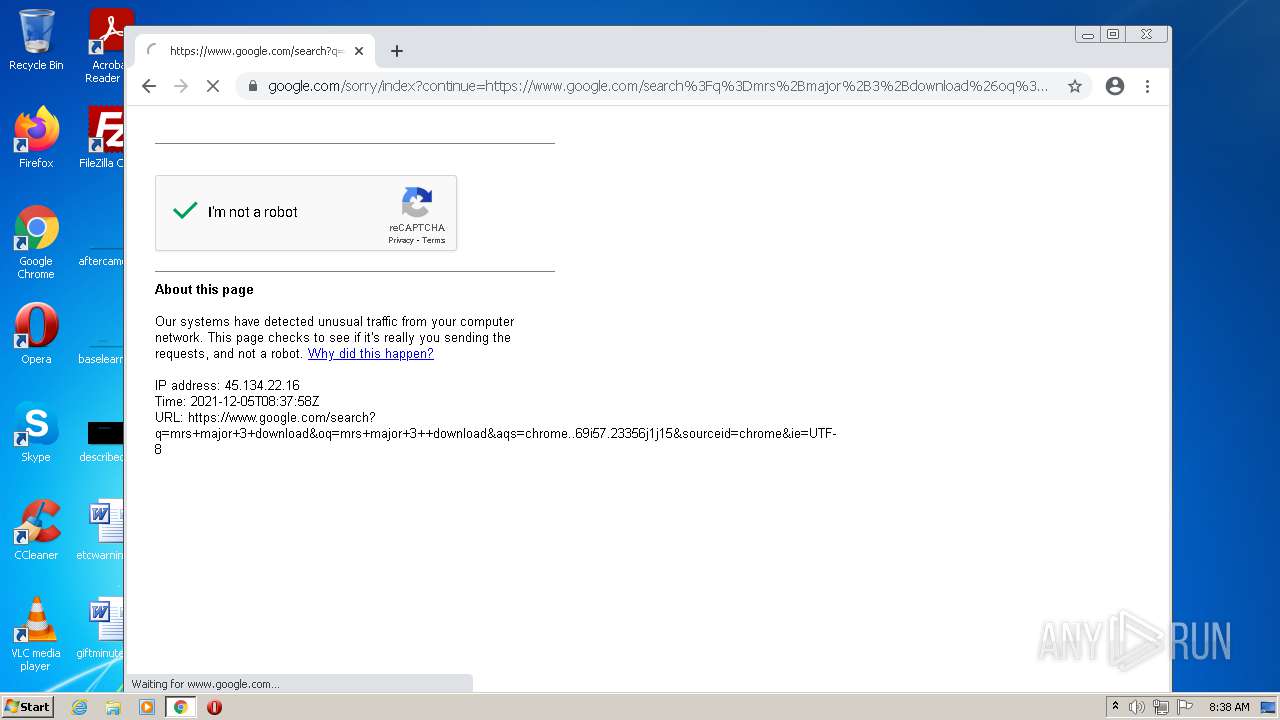Click the browser forward arrow
The height and width of the screenshot is (720, 1280).
tap(181, 86)
